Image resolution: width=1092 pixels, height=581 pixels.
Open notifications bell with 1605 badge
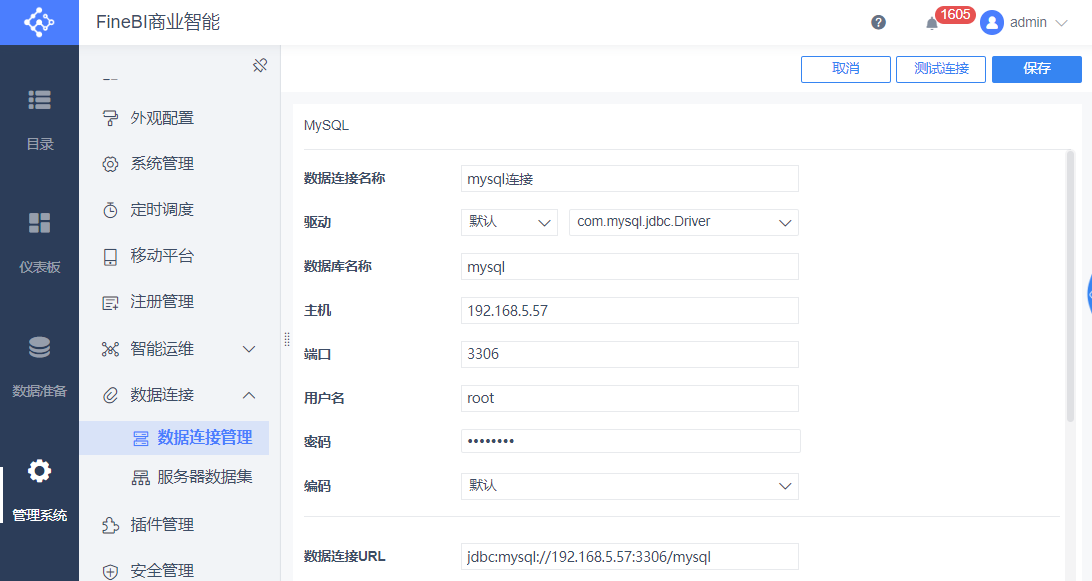932,23
